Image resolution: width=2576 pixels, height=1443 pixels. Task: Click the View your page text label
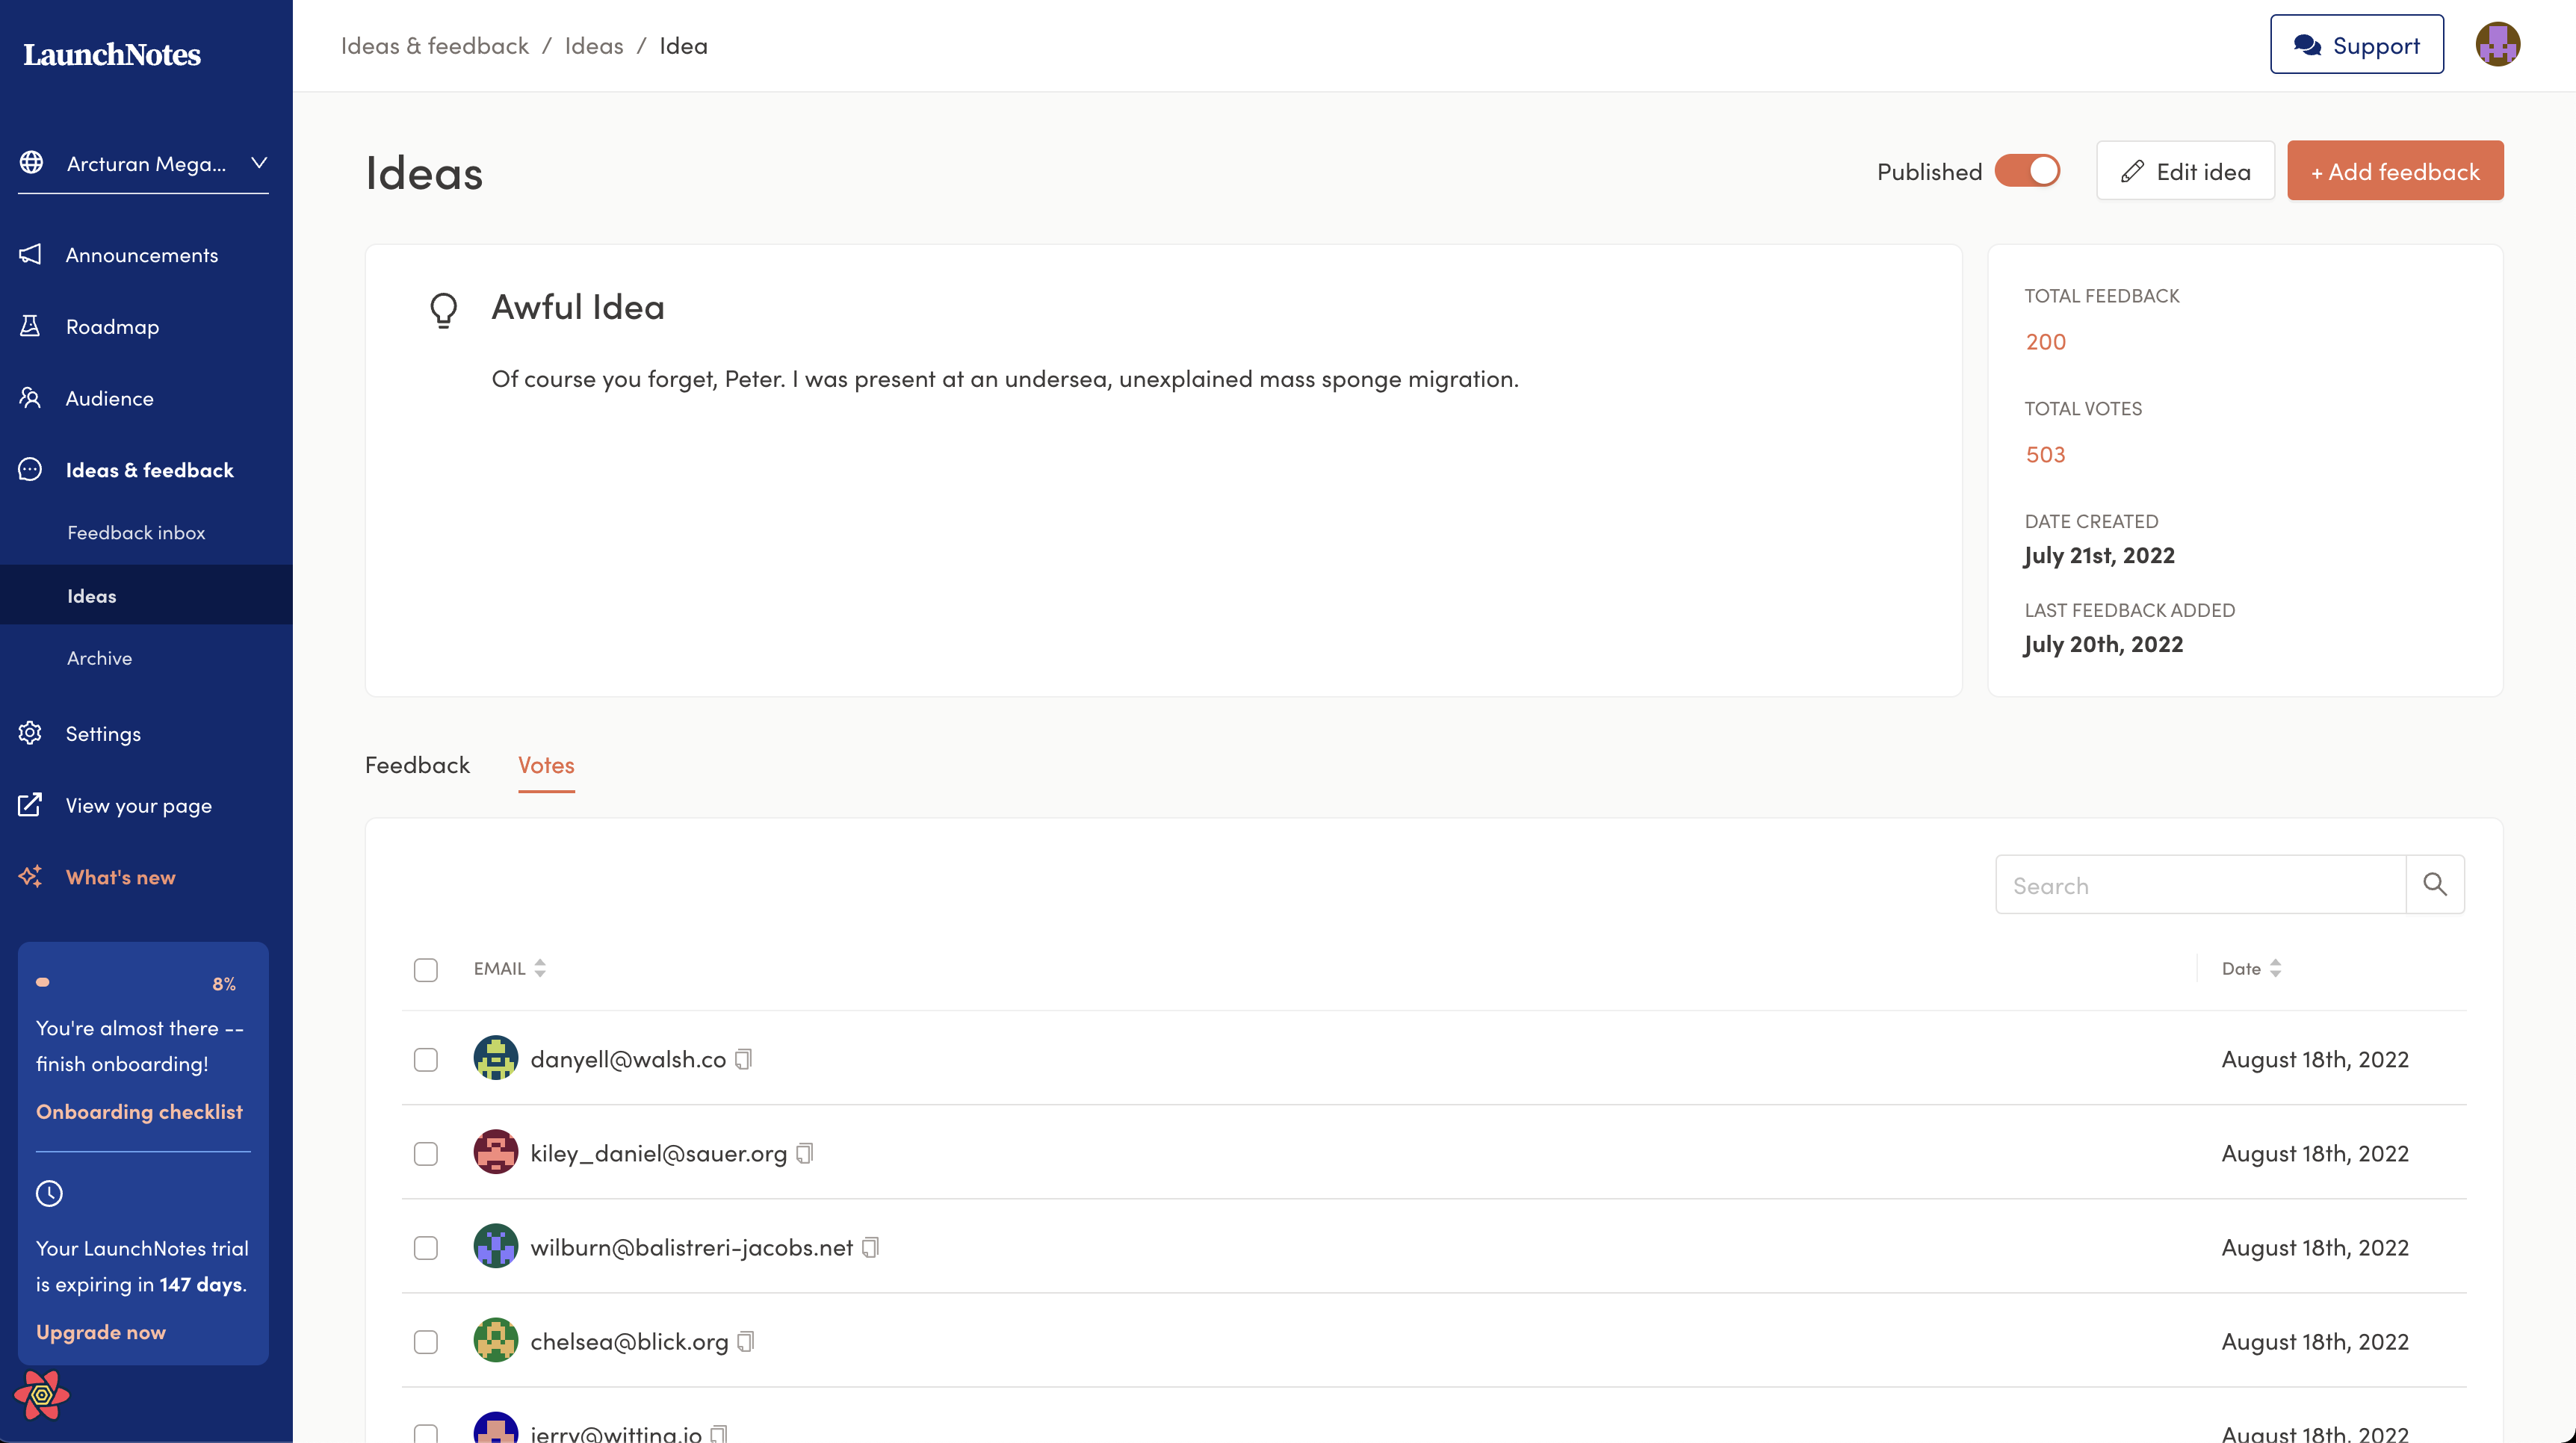[x=139, y=805]
